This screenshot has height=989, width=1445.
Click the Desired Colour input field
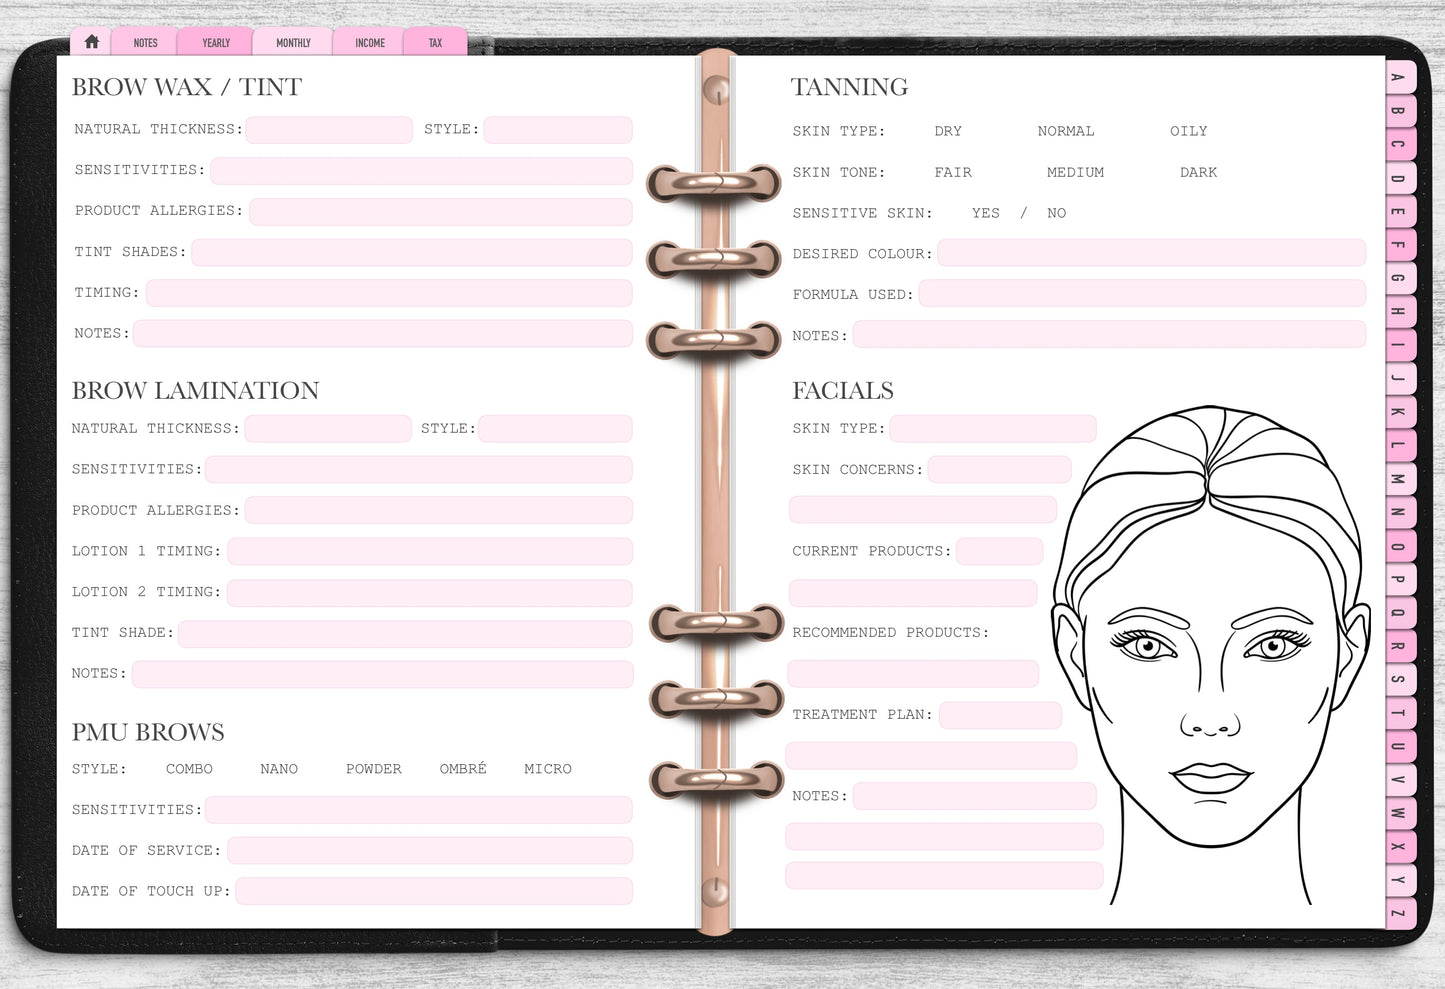pos(1151,253)
